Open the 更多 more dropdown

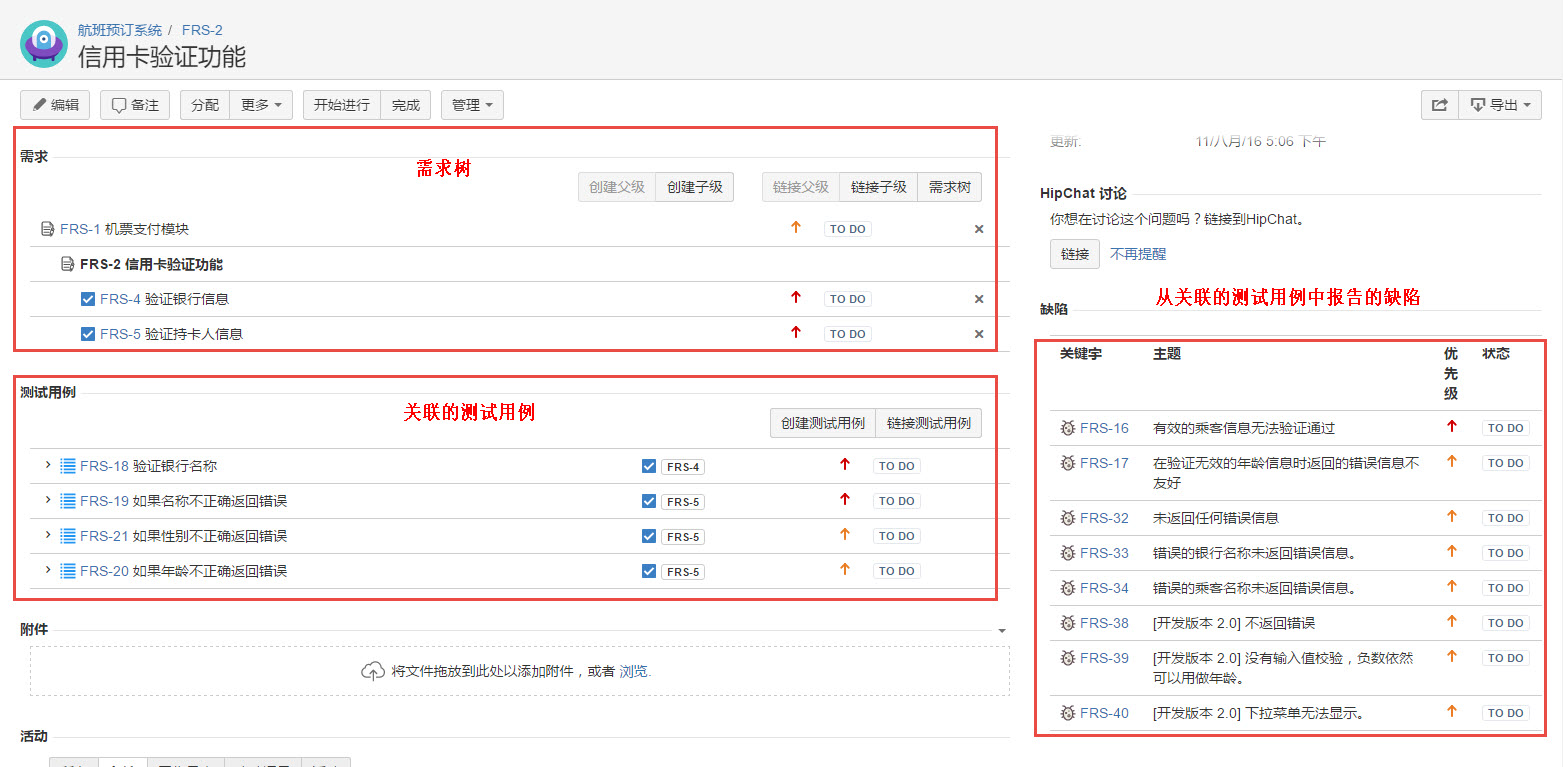tap(261, 105)
